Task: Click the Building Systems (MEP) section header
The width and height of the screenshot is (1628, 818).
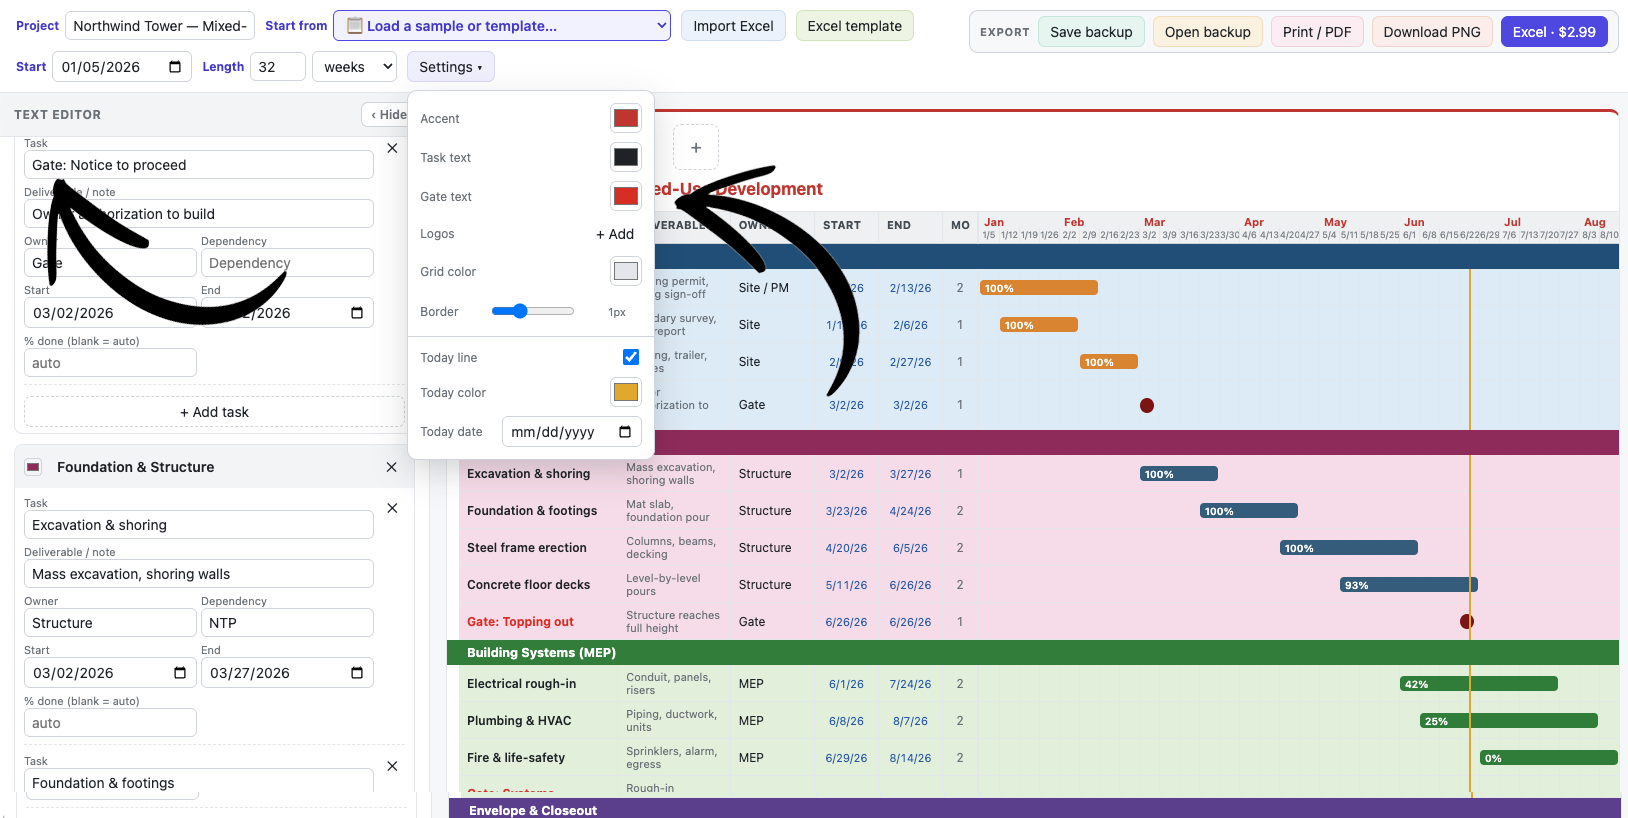Action: (1033, 652)
